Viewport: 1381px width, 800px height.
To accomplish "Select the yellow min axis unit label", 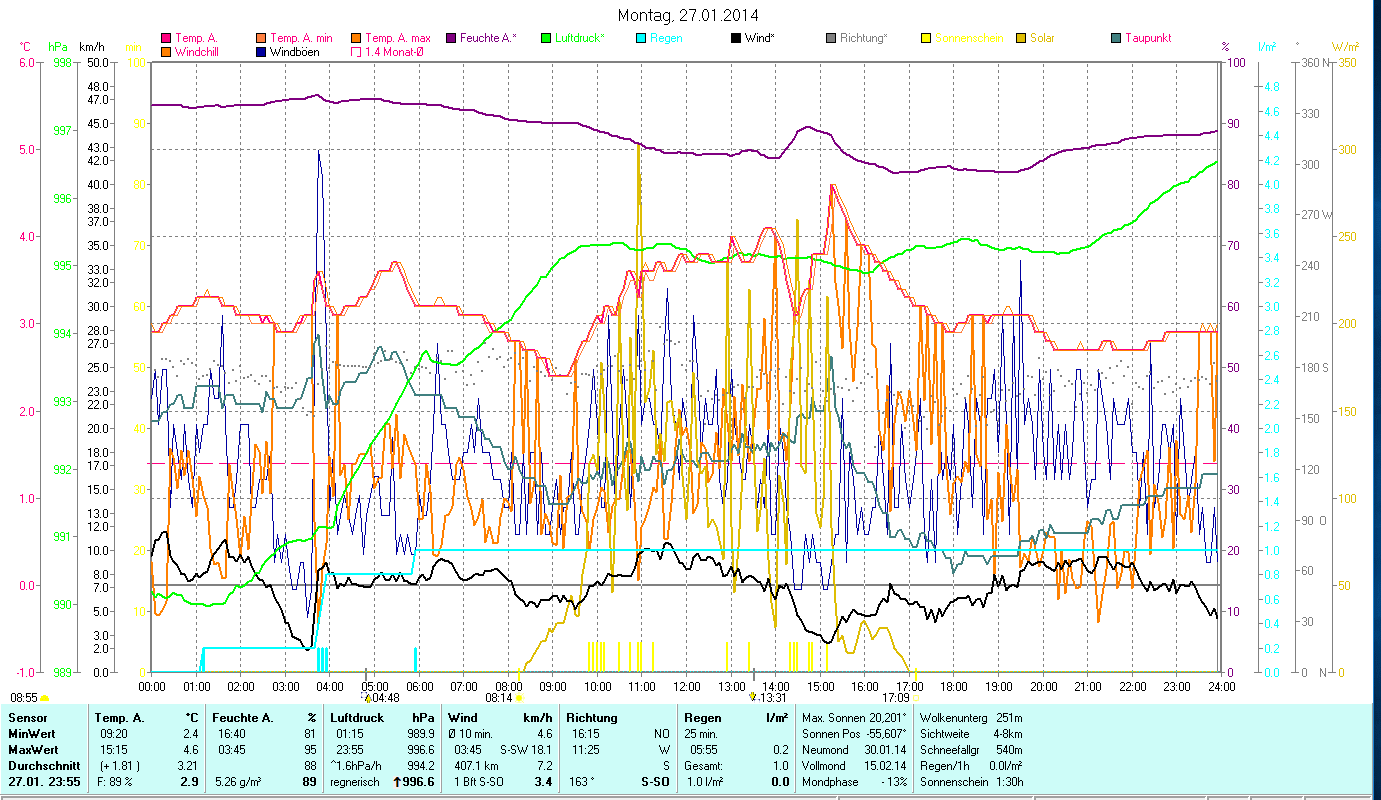I will [133, 47].
